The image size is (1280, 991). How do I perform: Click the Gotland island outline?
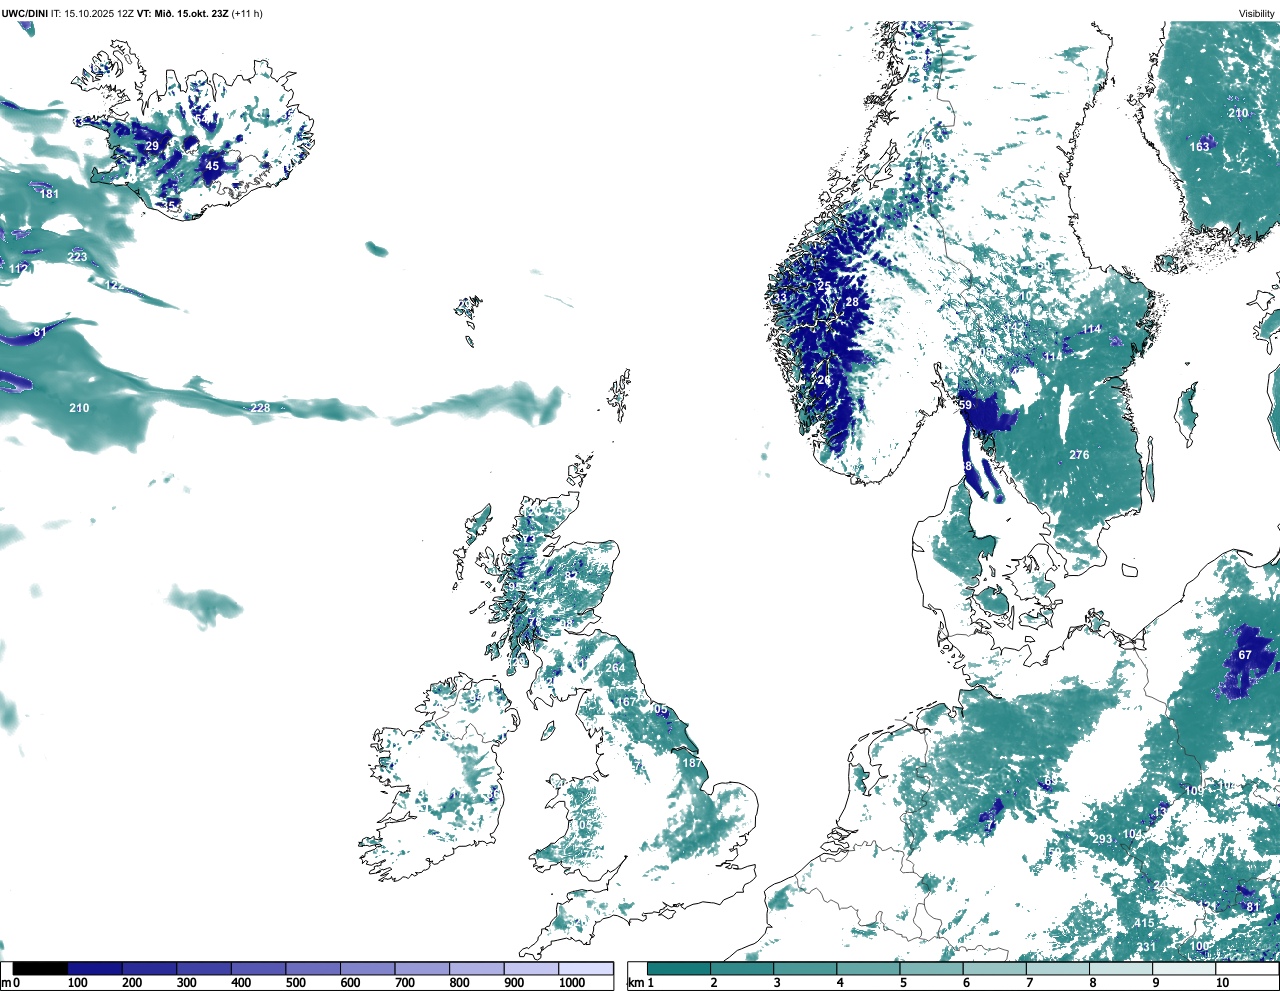click(x=1188, y=414)
